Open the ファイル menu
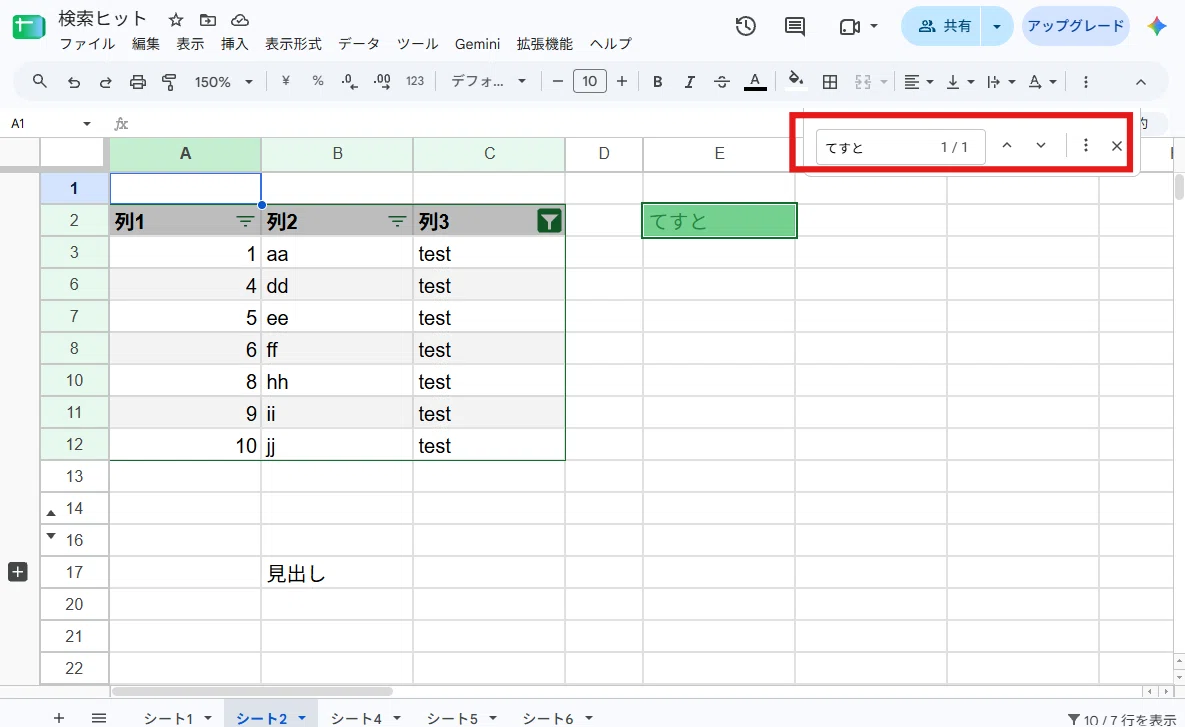The height and width of the screenshot is (727, 1185). (x=88, y=44)
